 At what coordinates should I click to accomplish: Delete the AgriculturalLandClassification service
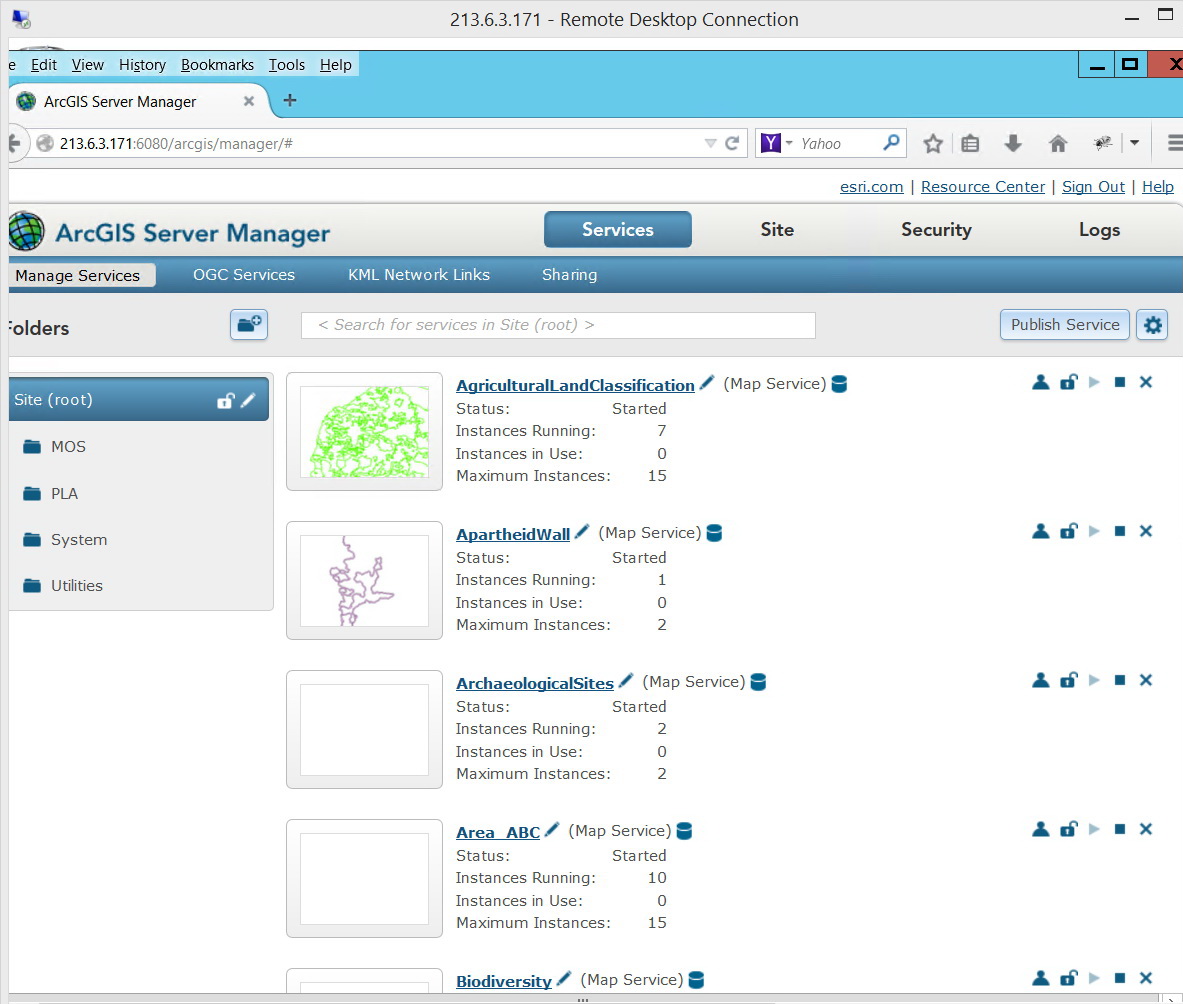tap(1146, 382)
